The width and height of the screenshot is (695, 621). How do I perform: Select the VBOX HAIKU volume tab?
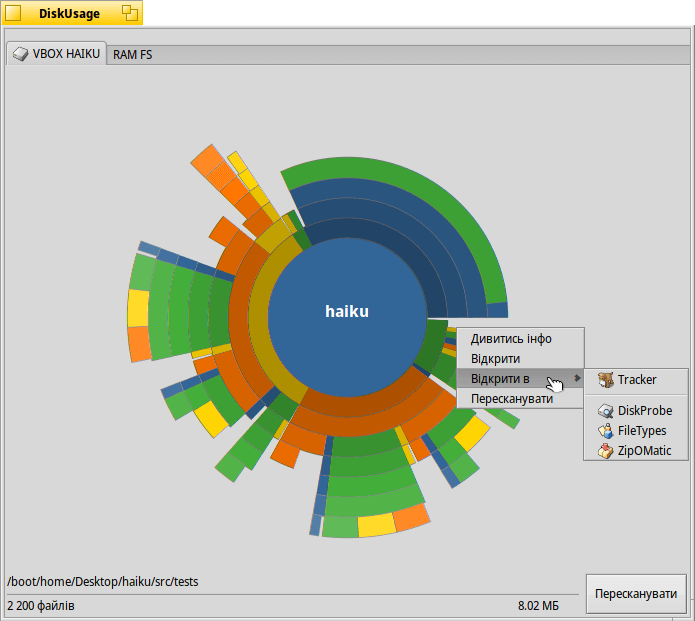pos(57,54)
